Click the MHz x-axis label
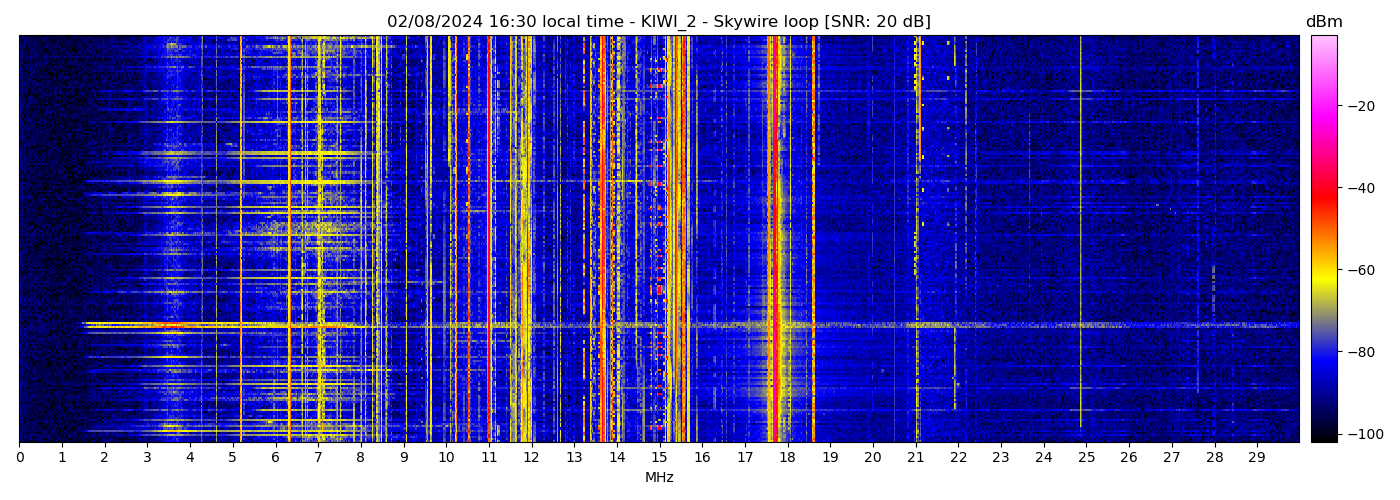Image resolution: width=1400 pixels, height=500 pixels. [659, 478]
